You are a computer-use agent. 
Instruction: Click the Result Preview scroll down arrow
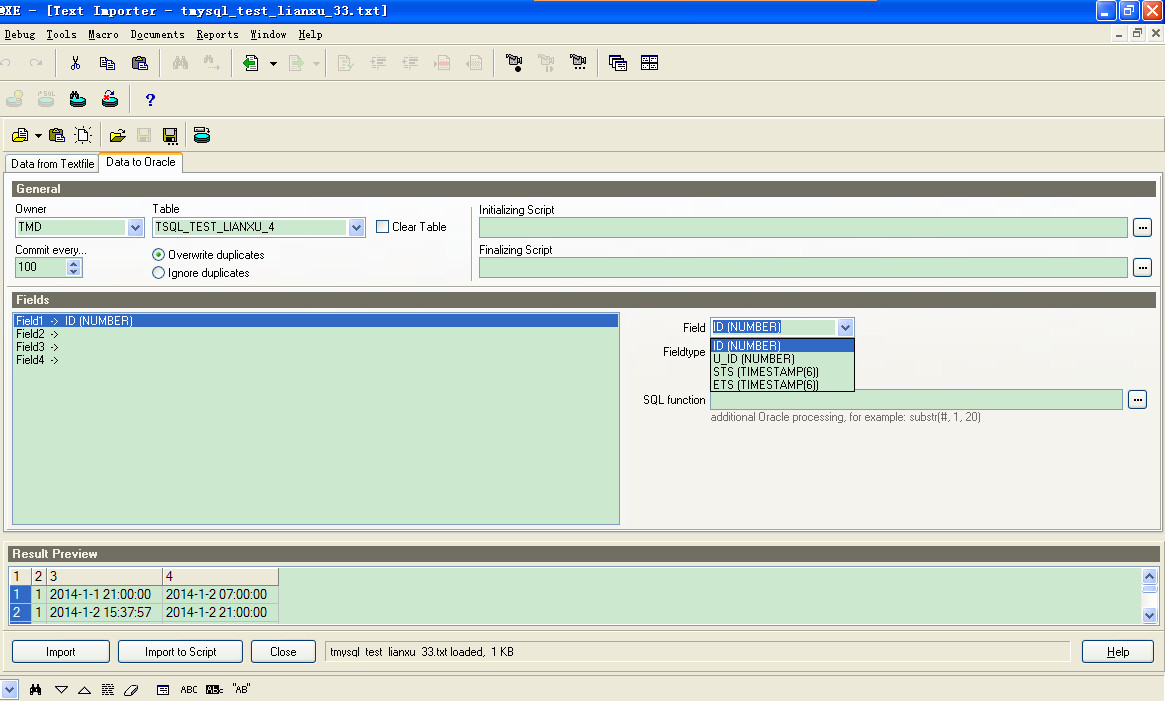click(x=1149, y=615)
